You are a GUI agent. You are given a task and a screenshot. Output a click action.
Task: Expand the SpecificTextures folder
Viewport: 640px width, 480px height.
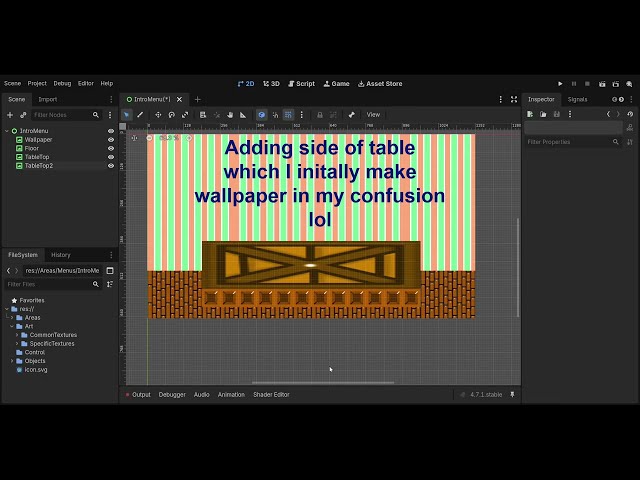(17, 344)
